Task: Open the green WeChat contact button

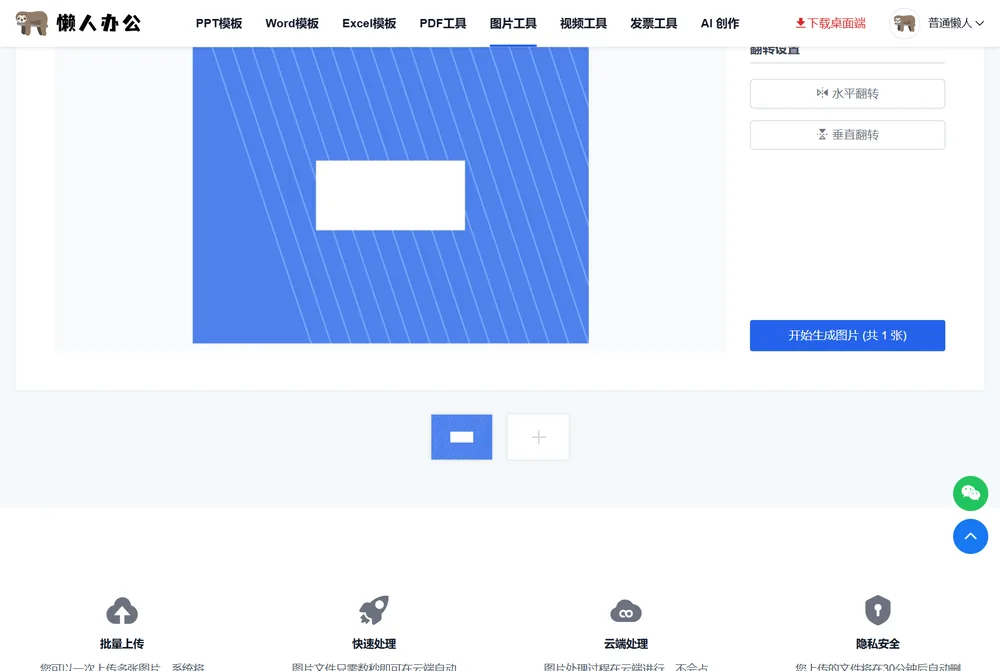Action: click(x=971, y=493)
